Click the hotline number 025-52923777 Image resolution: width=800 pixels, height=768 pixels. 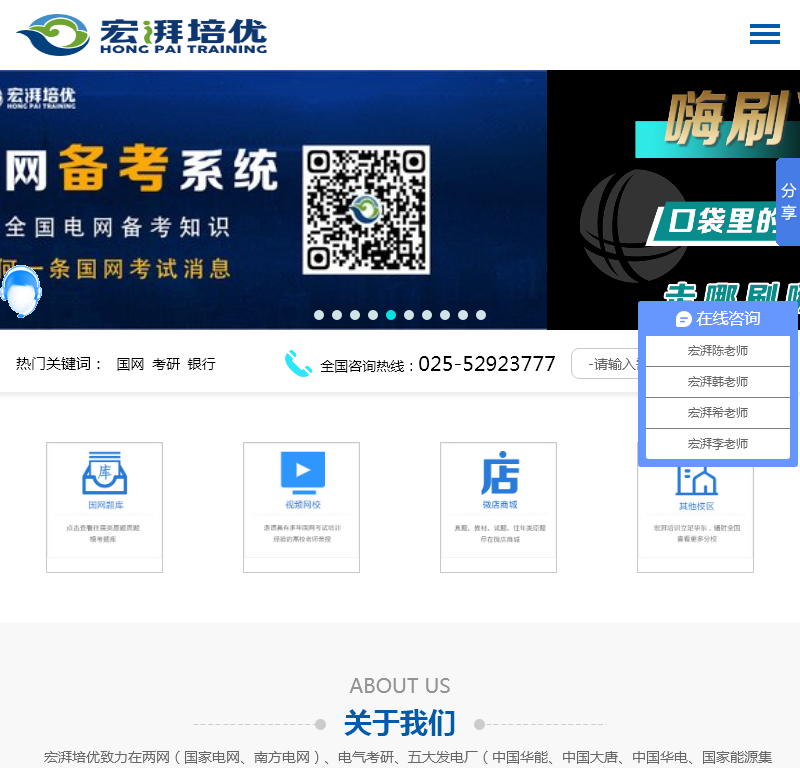(x=487, y=364)
